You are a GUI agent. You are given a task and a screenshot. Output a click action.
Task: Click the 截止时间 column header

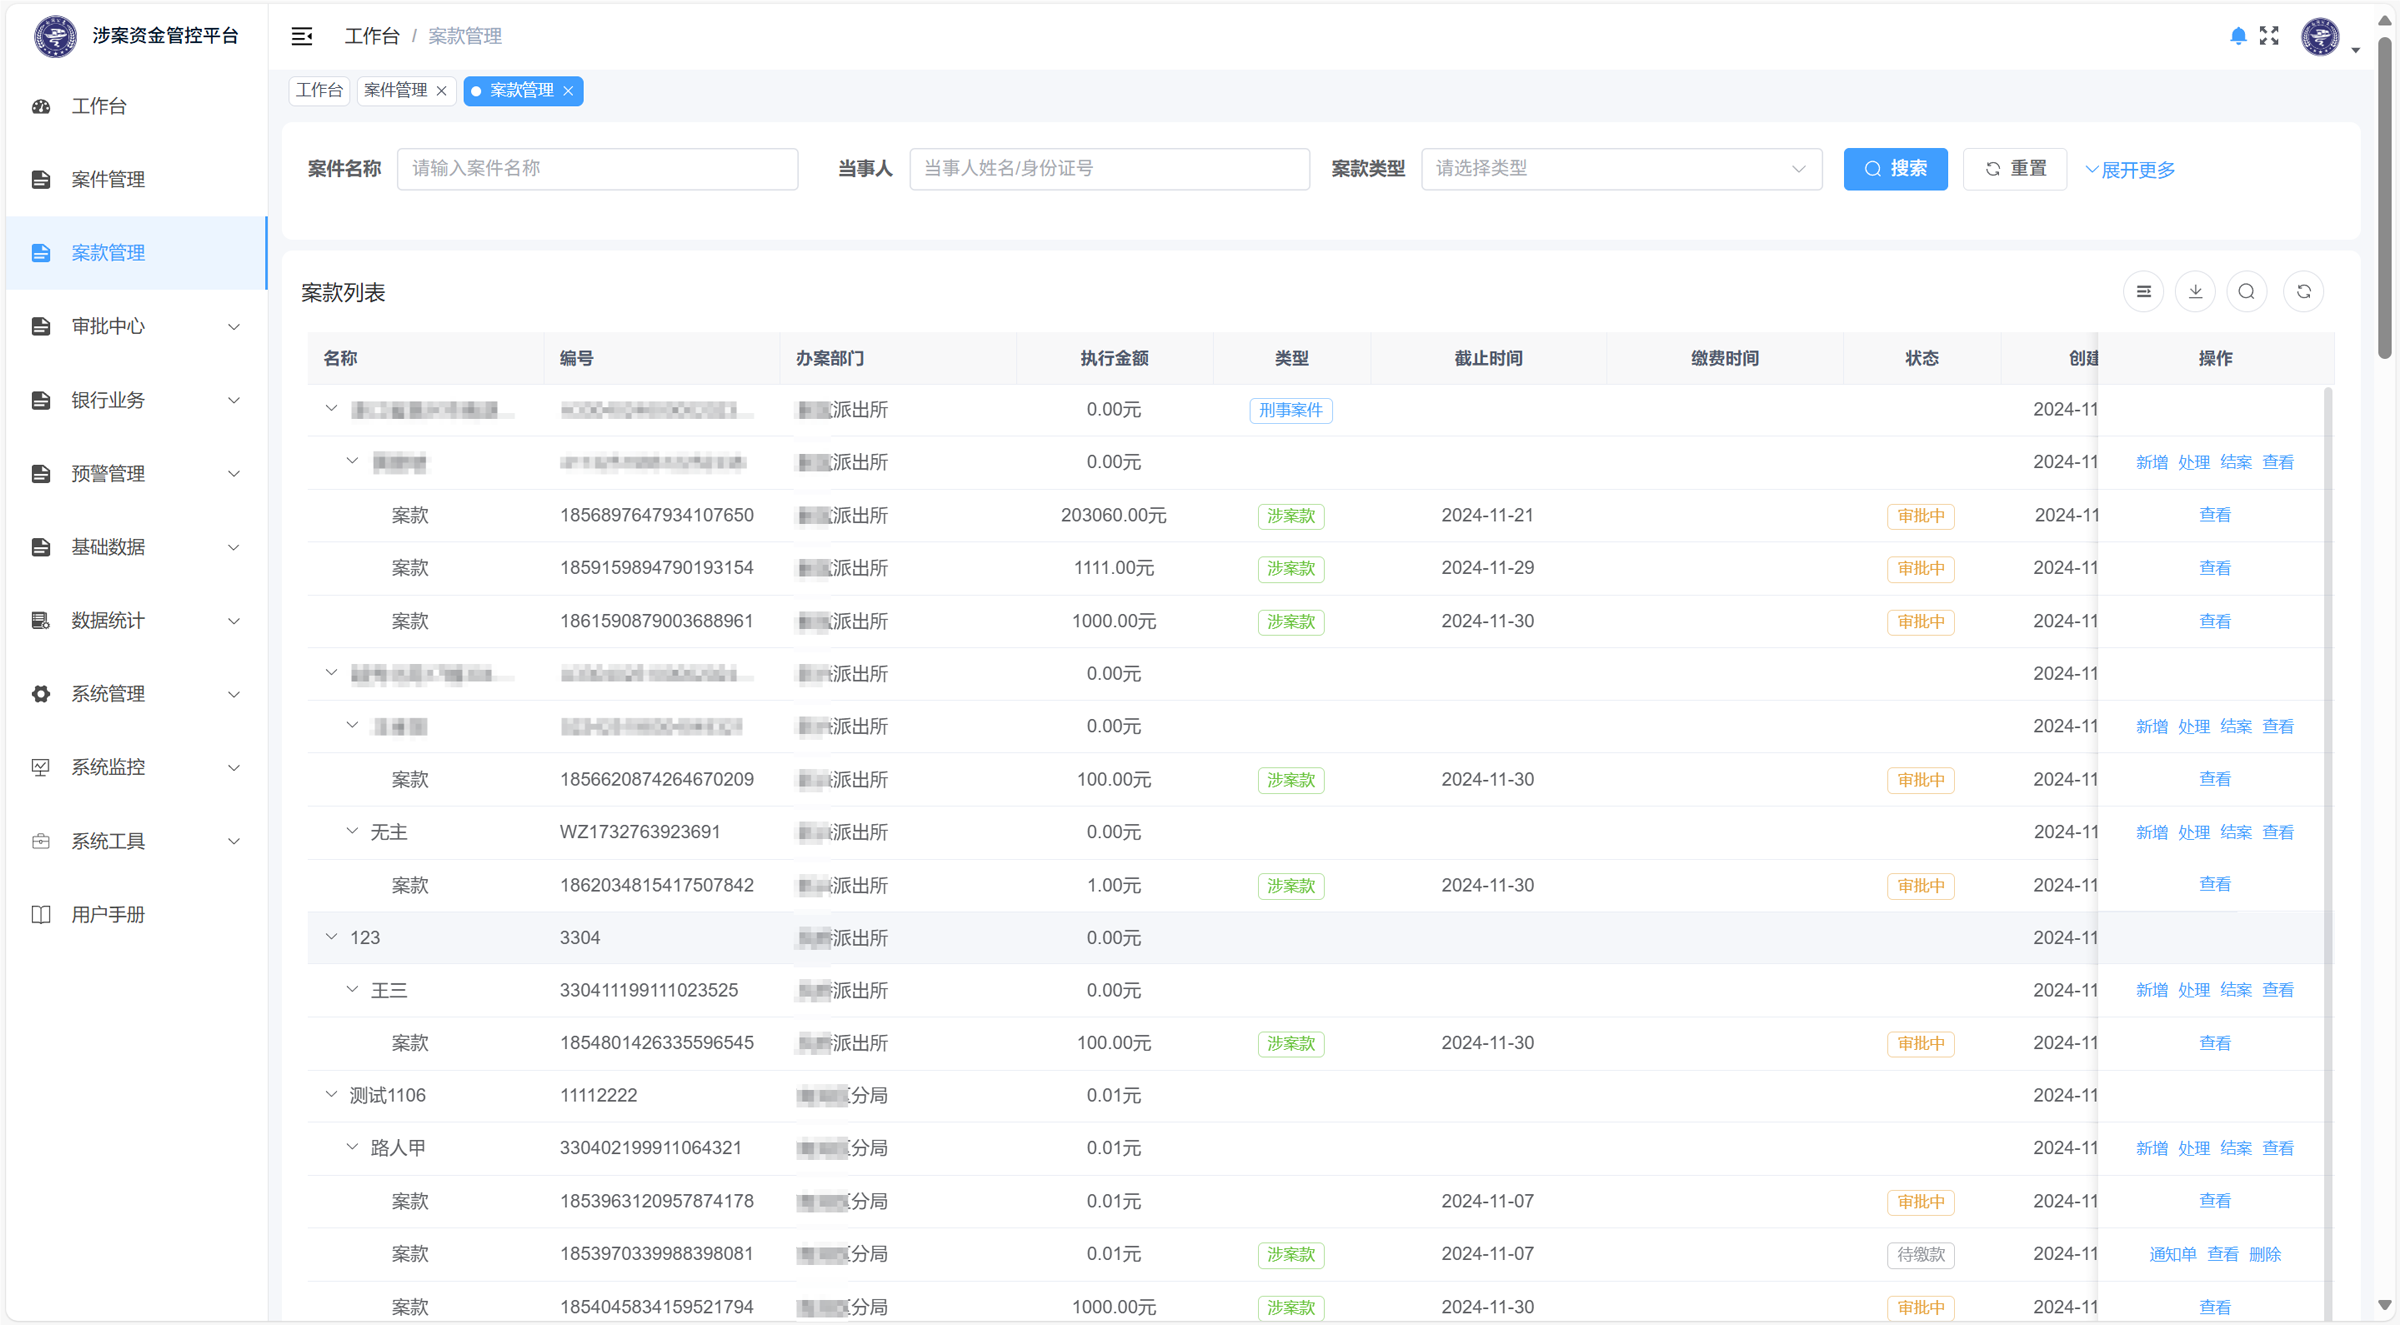point(1488,358)
